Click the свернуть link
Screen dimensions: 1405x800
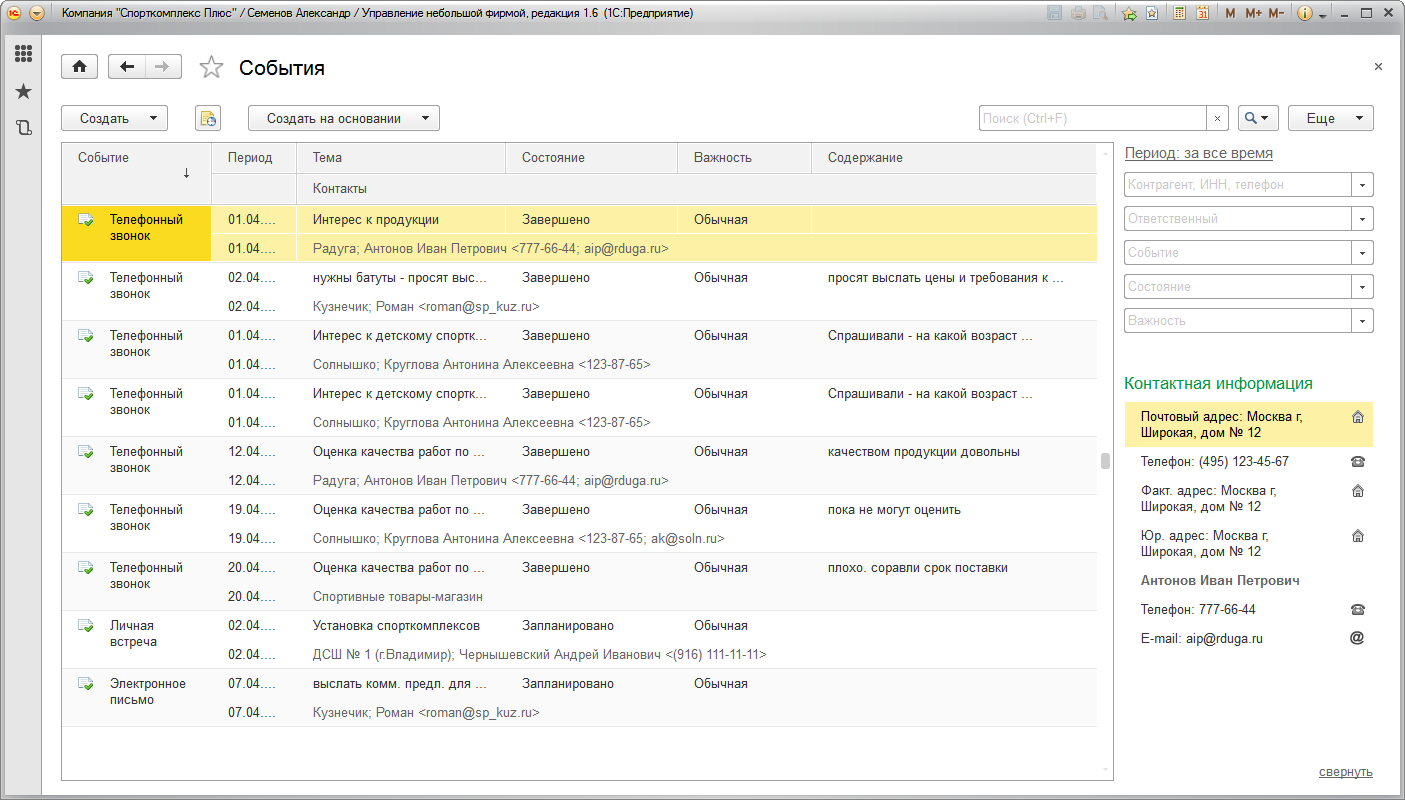click(x=1345, y=772)
